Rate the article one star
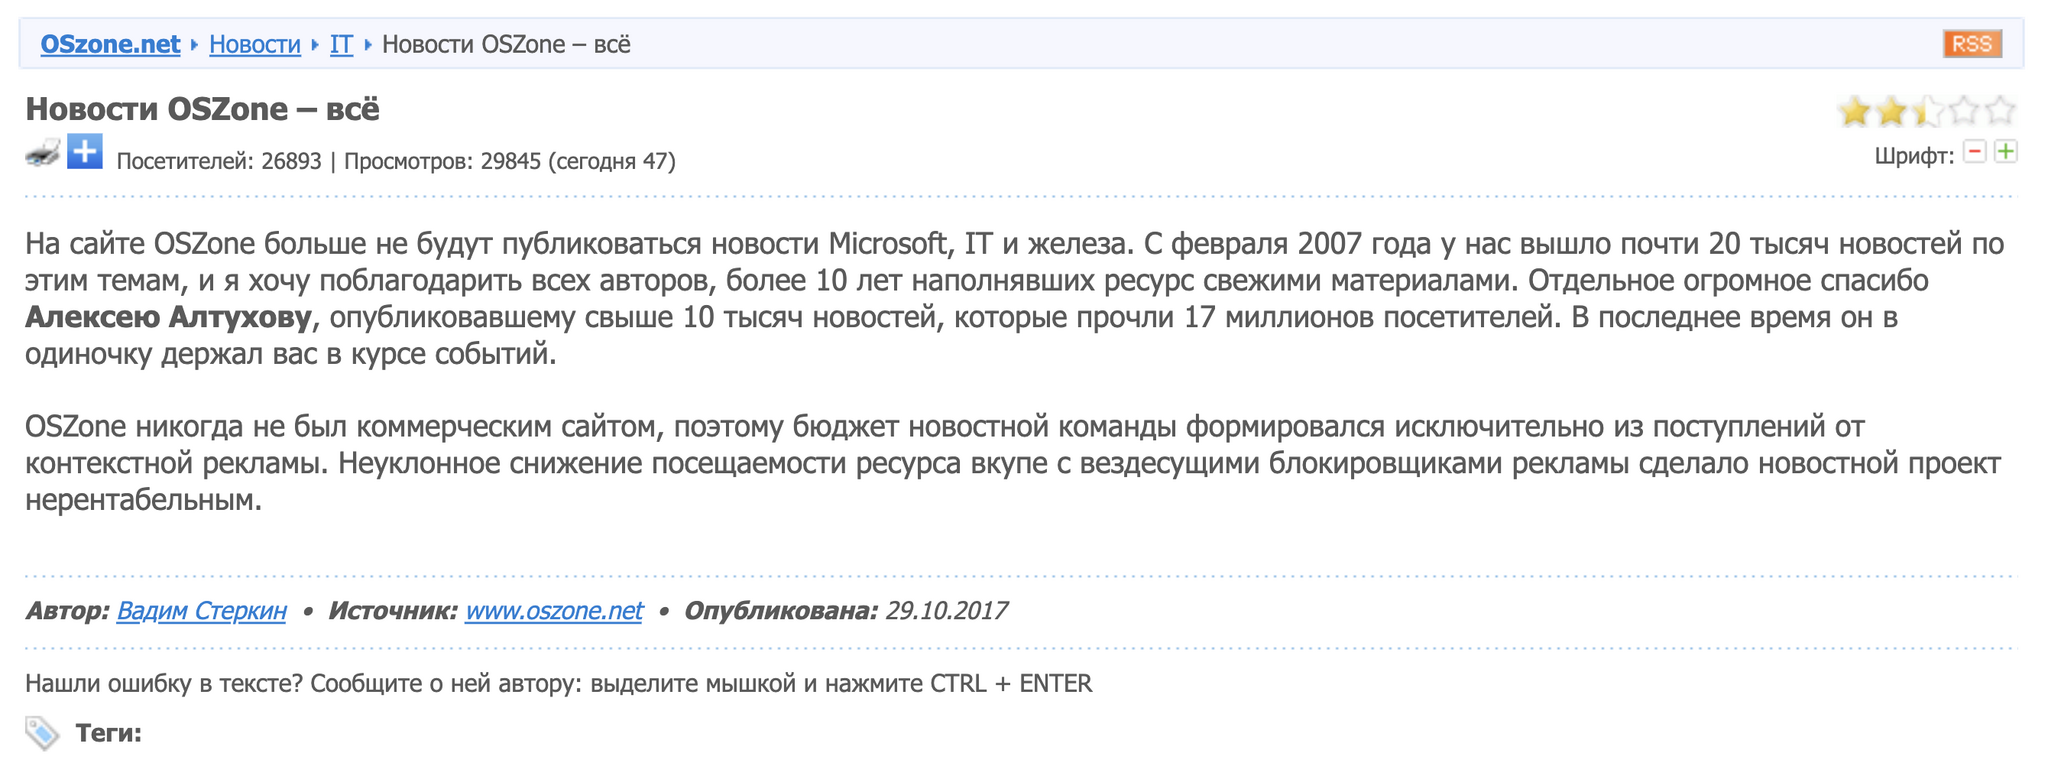The height and width of the screenshot is (763, 2048). 1854,111
